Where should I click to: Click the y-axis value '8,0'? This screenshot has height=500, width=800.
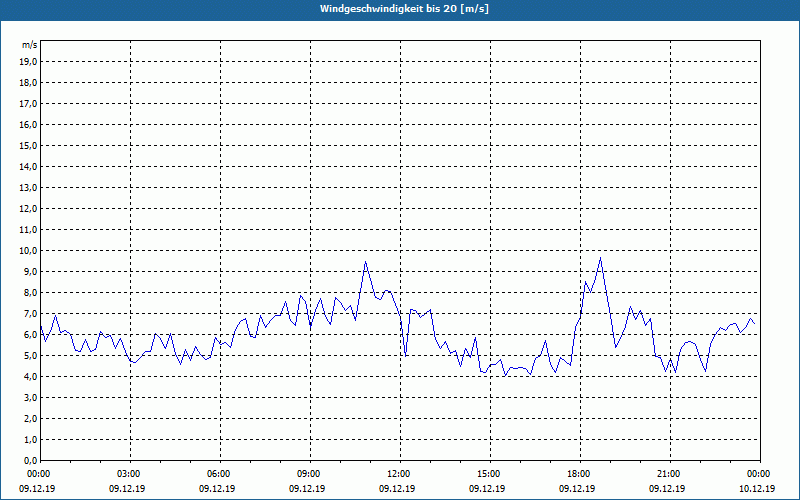(x=30, y=292)
